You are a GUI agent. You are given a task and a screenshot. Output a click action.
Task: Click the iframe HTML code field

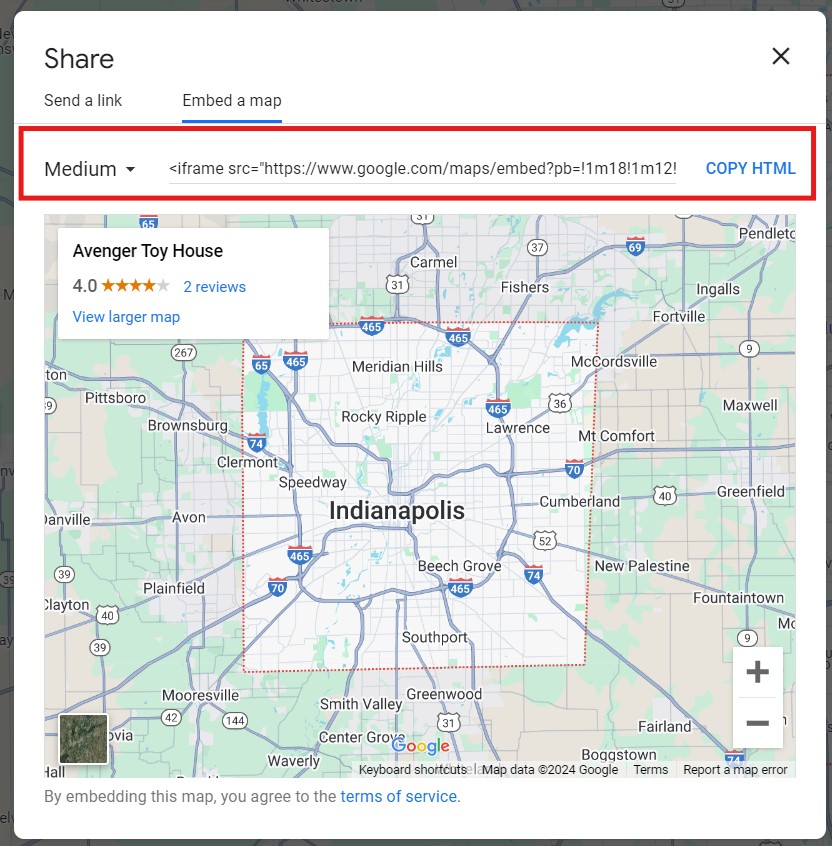pos(422,169)
